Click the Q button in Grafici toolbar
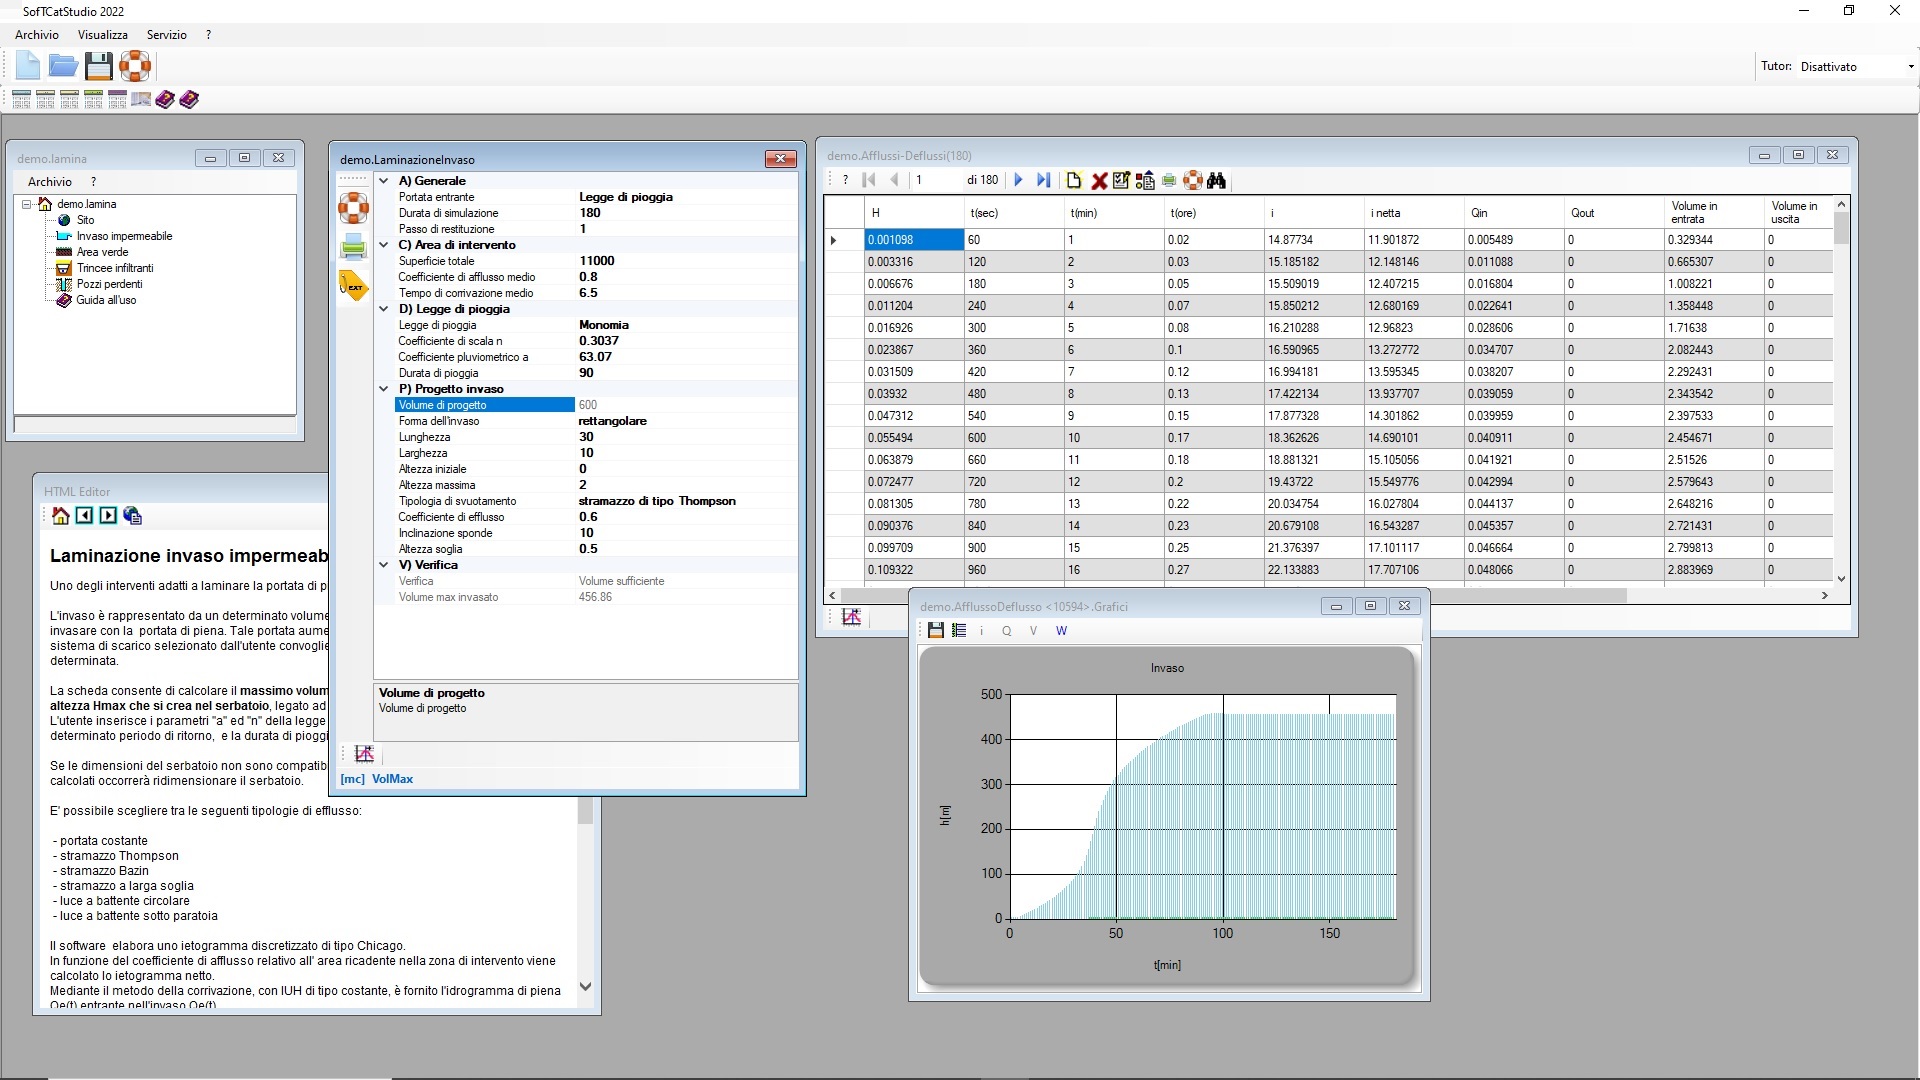The width and height of the screenshot is (1920, 1080). point(1007,631)
